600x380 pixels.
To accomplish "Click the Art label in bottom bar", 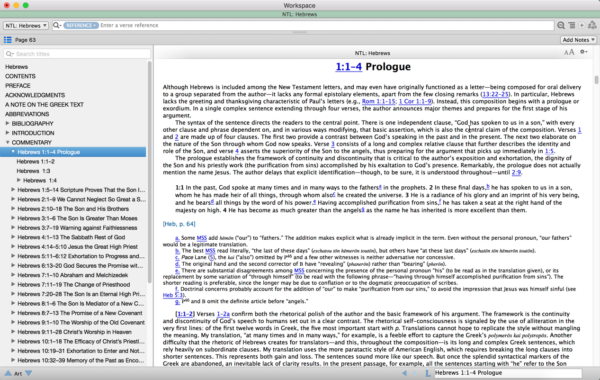I will [18, 373].
